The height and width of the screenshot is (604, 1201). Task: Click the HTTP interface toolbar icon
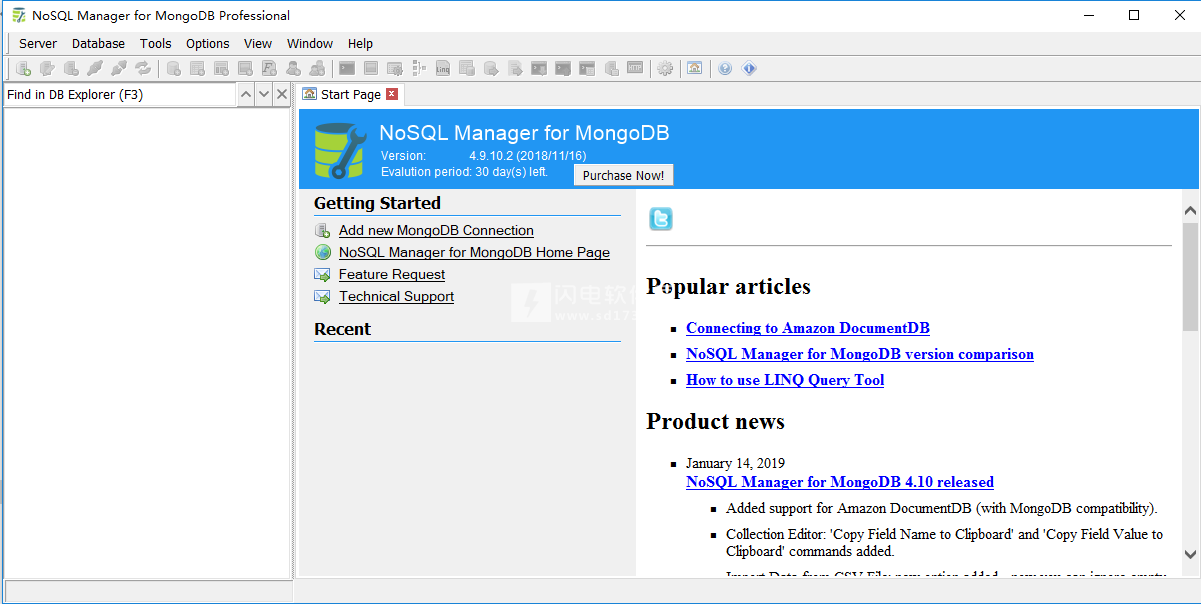click(x=635, y=68)
